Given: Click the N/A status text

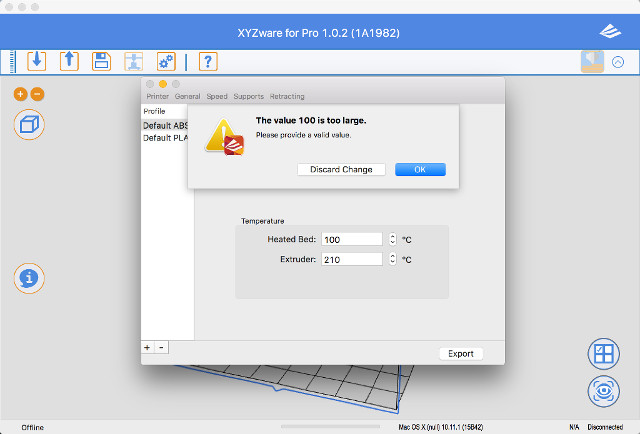Looking at the screenshot, I should click(x=574, y=427).
